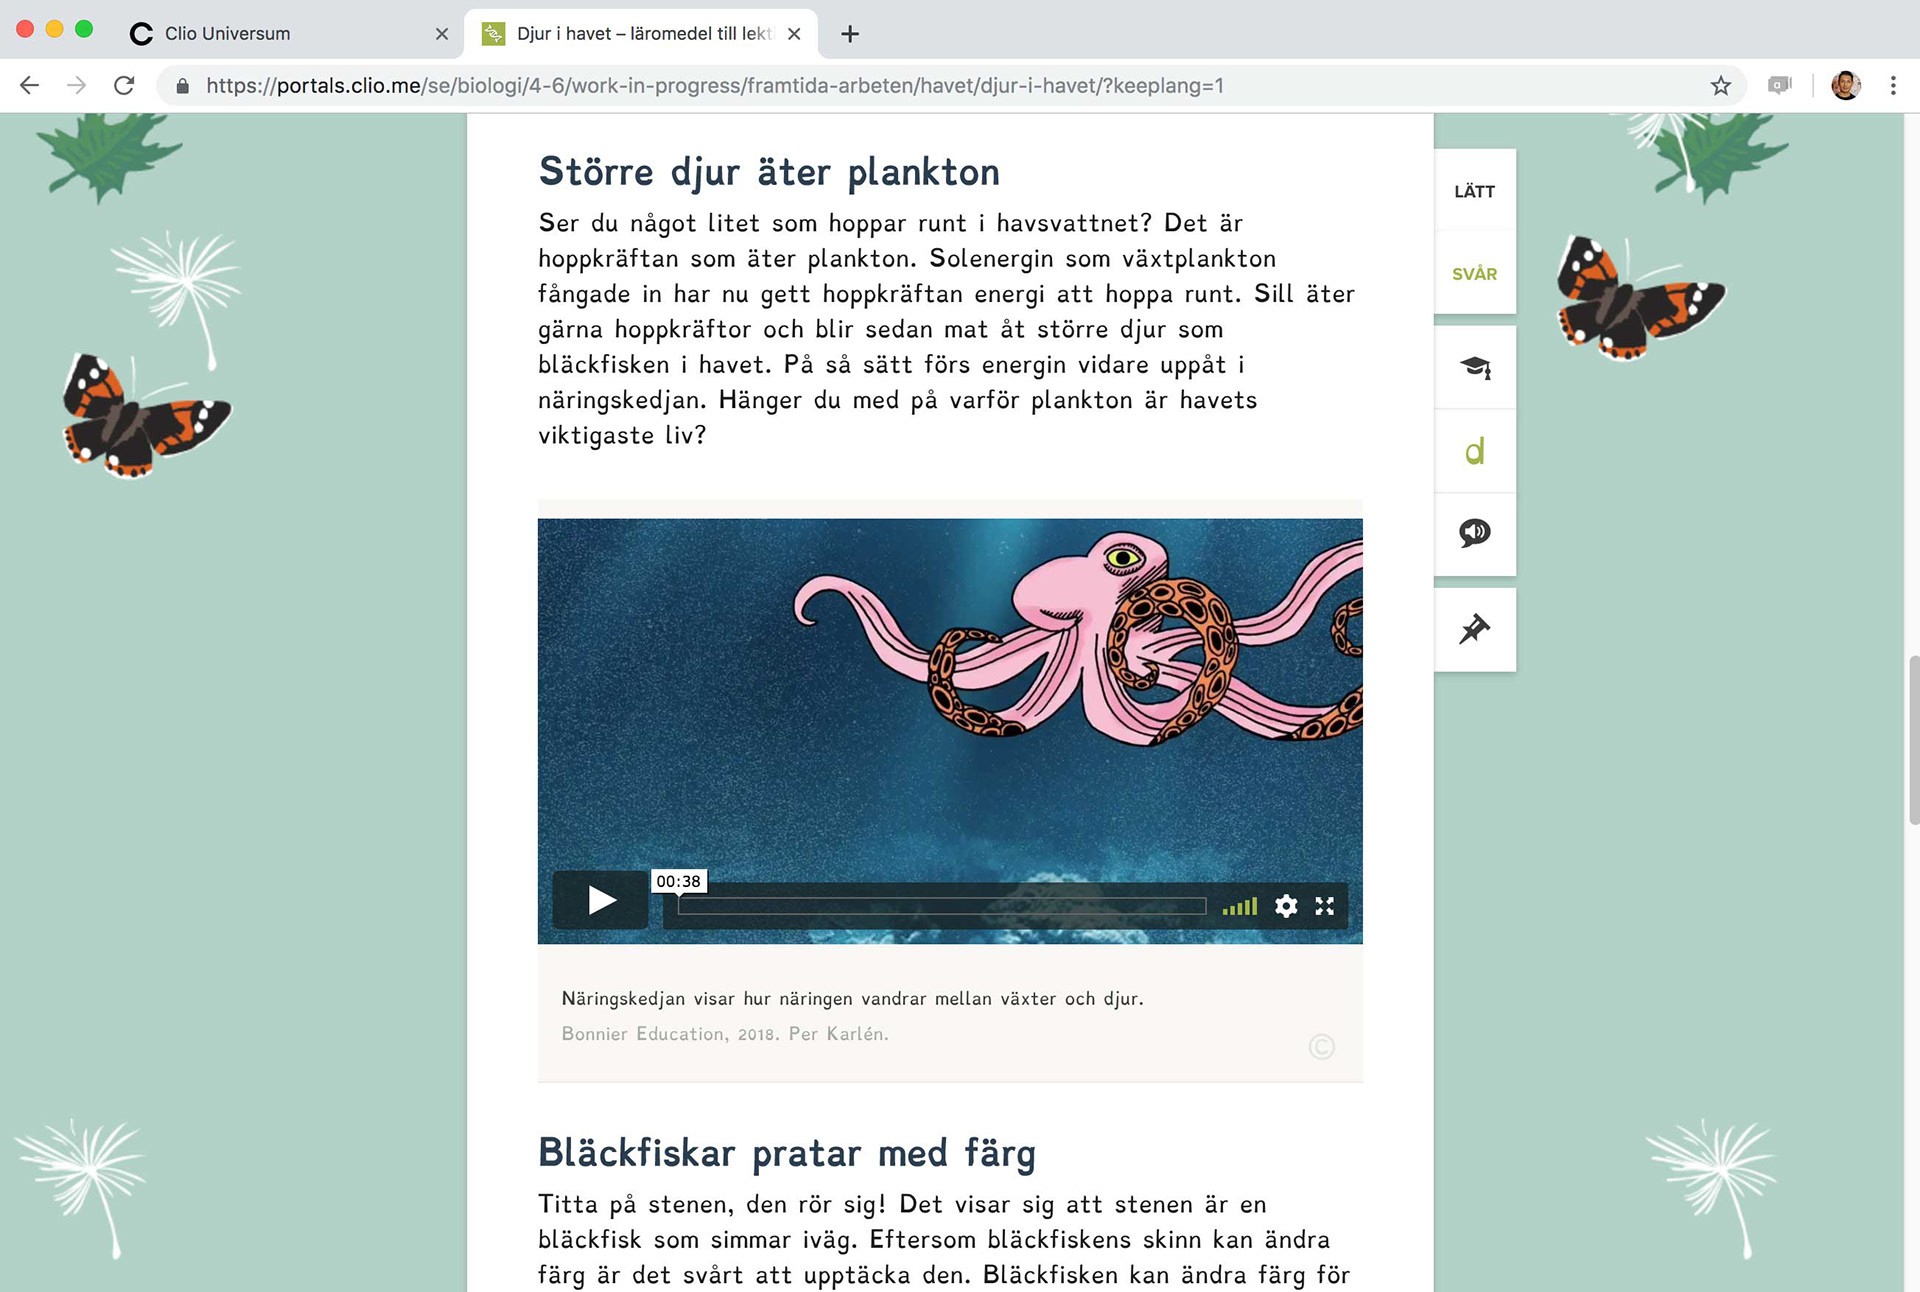This screenshot has width=1920, height=1292.
Task: Click the address bar URL
Action: click(x=714, y=86)
